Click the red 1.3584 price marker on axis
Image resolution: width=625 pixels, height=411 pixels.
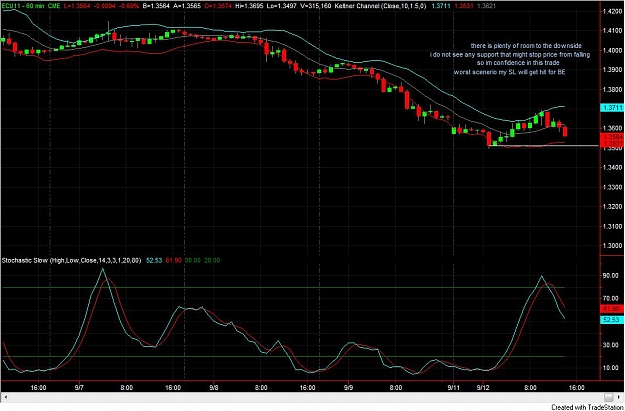(x=613, y=137)
